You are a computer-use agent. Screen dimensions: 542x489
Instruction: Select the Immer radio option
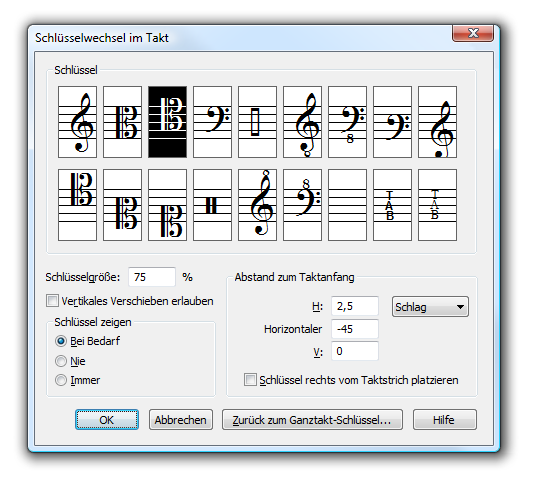[61, 380]
